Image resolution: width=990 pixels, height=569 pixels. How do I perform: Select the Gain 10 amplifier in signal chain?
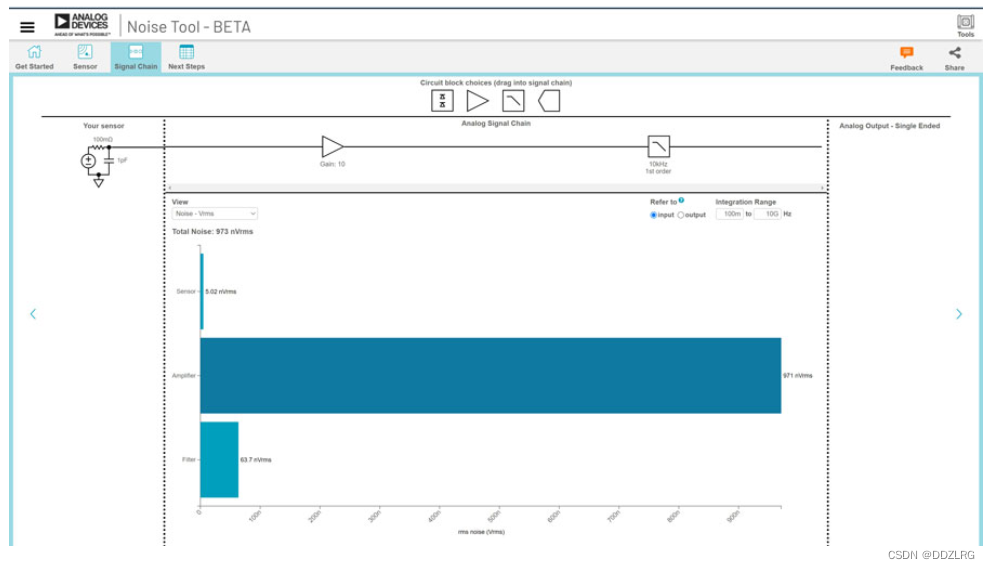click(332, 147)
